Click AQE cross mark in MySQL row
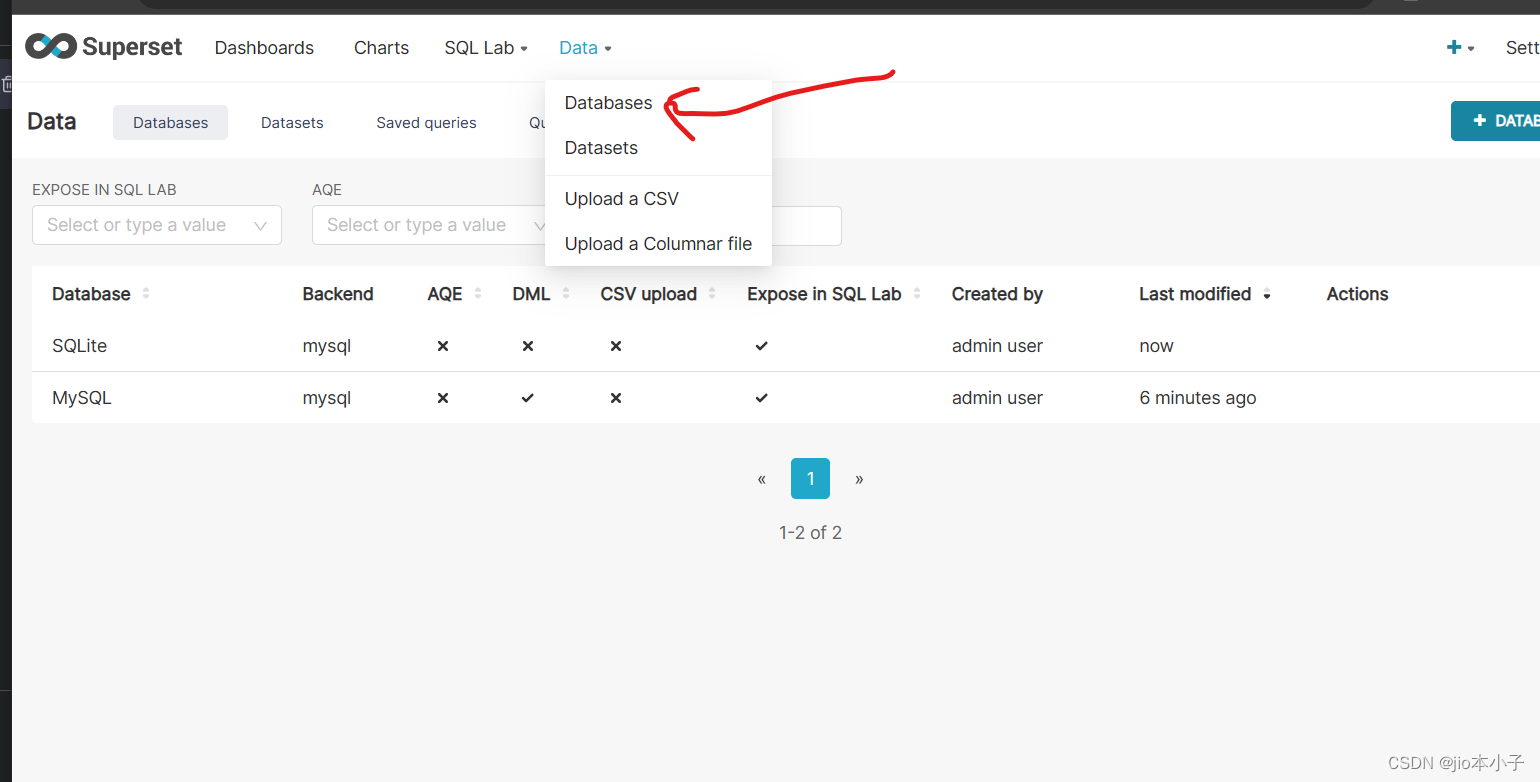1540x782 pixels. pyautogui.click(x=443, y=398)
